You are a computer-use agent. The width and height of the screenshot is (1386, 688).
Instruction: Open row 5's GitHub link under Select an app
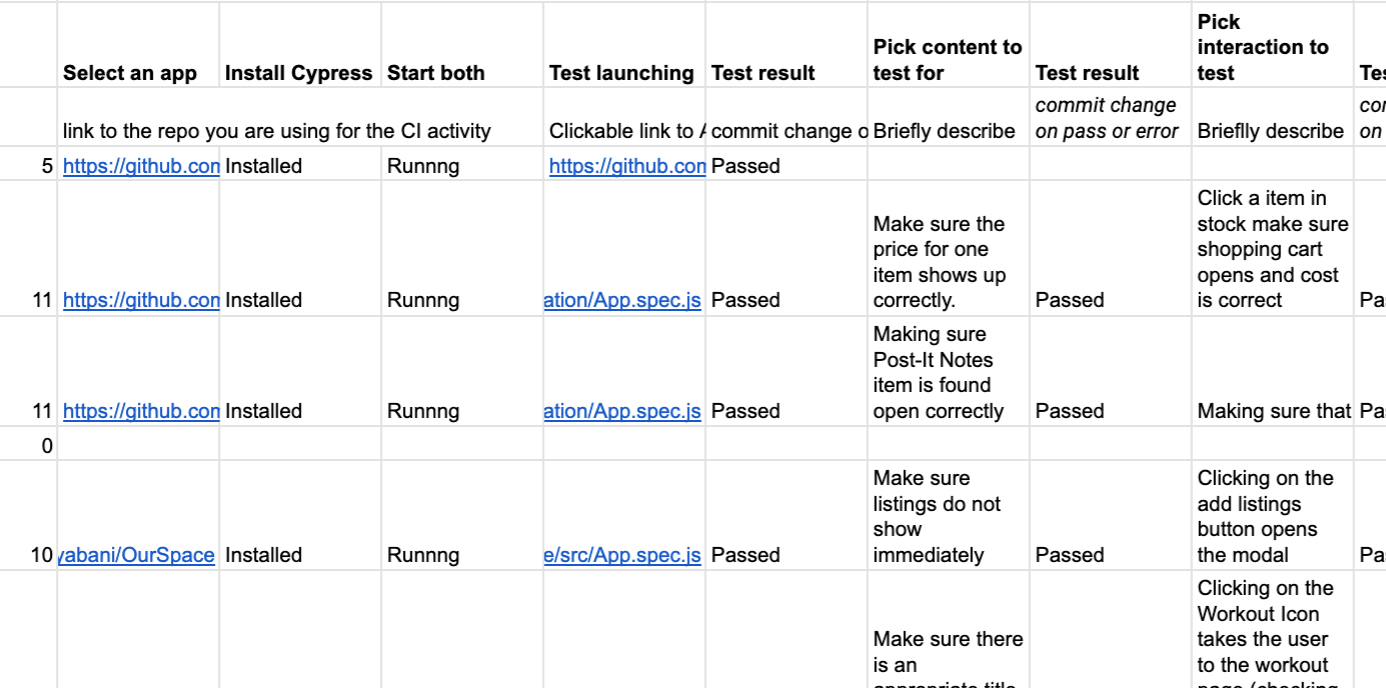click(x=141, y=166)
